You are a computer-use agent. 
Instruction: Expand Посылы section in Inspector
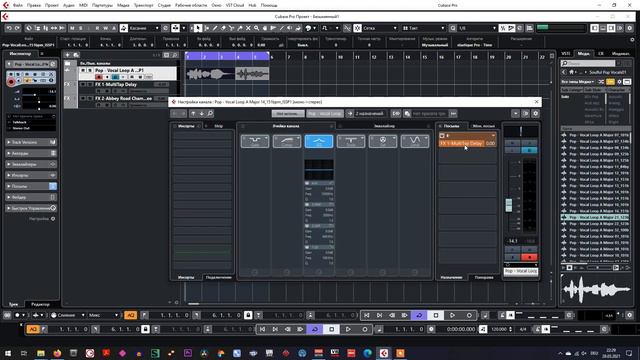click(31, 186)
